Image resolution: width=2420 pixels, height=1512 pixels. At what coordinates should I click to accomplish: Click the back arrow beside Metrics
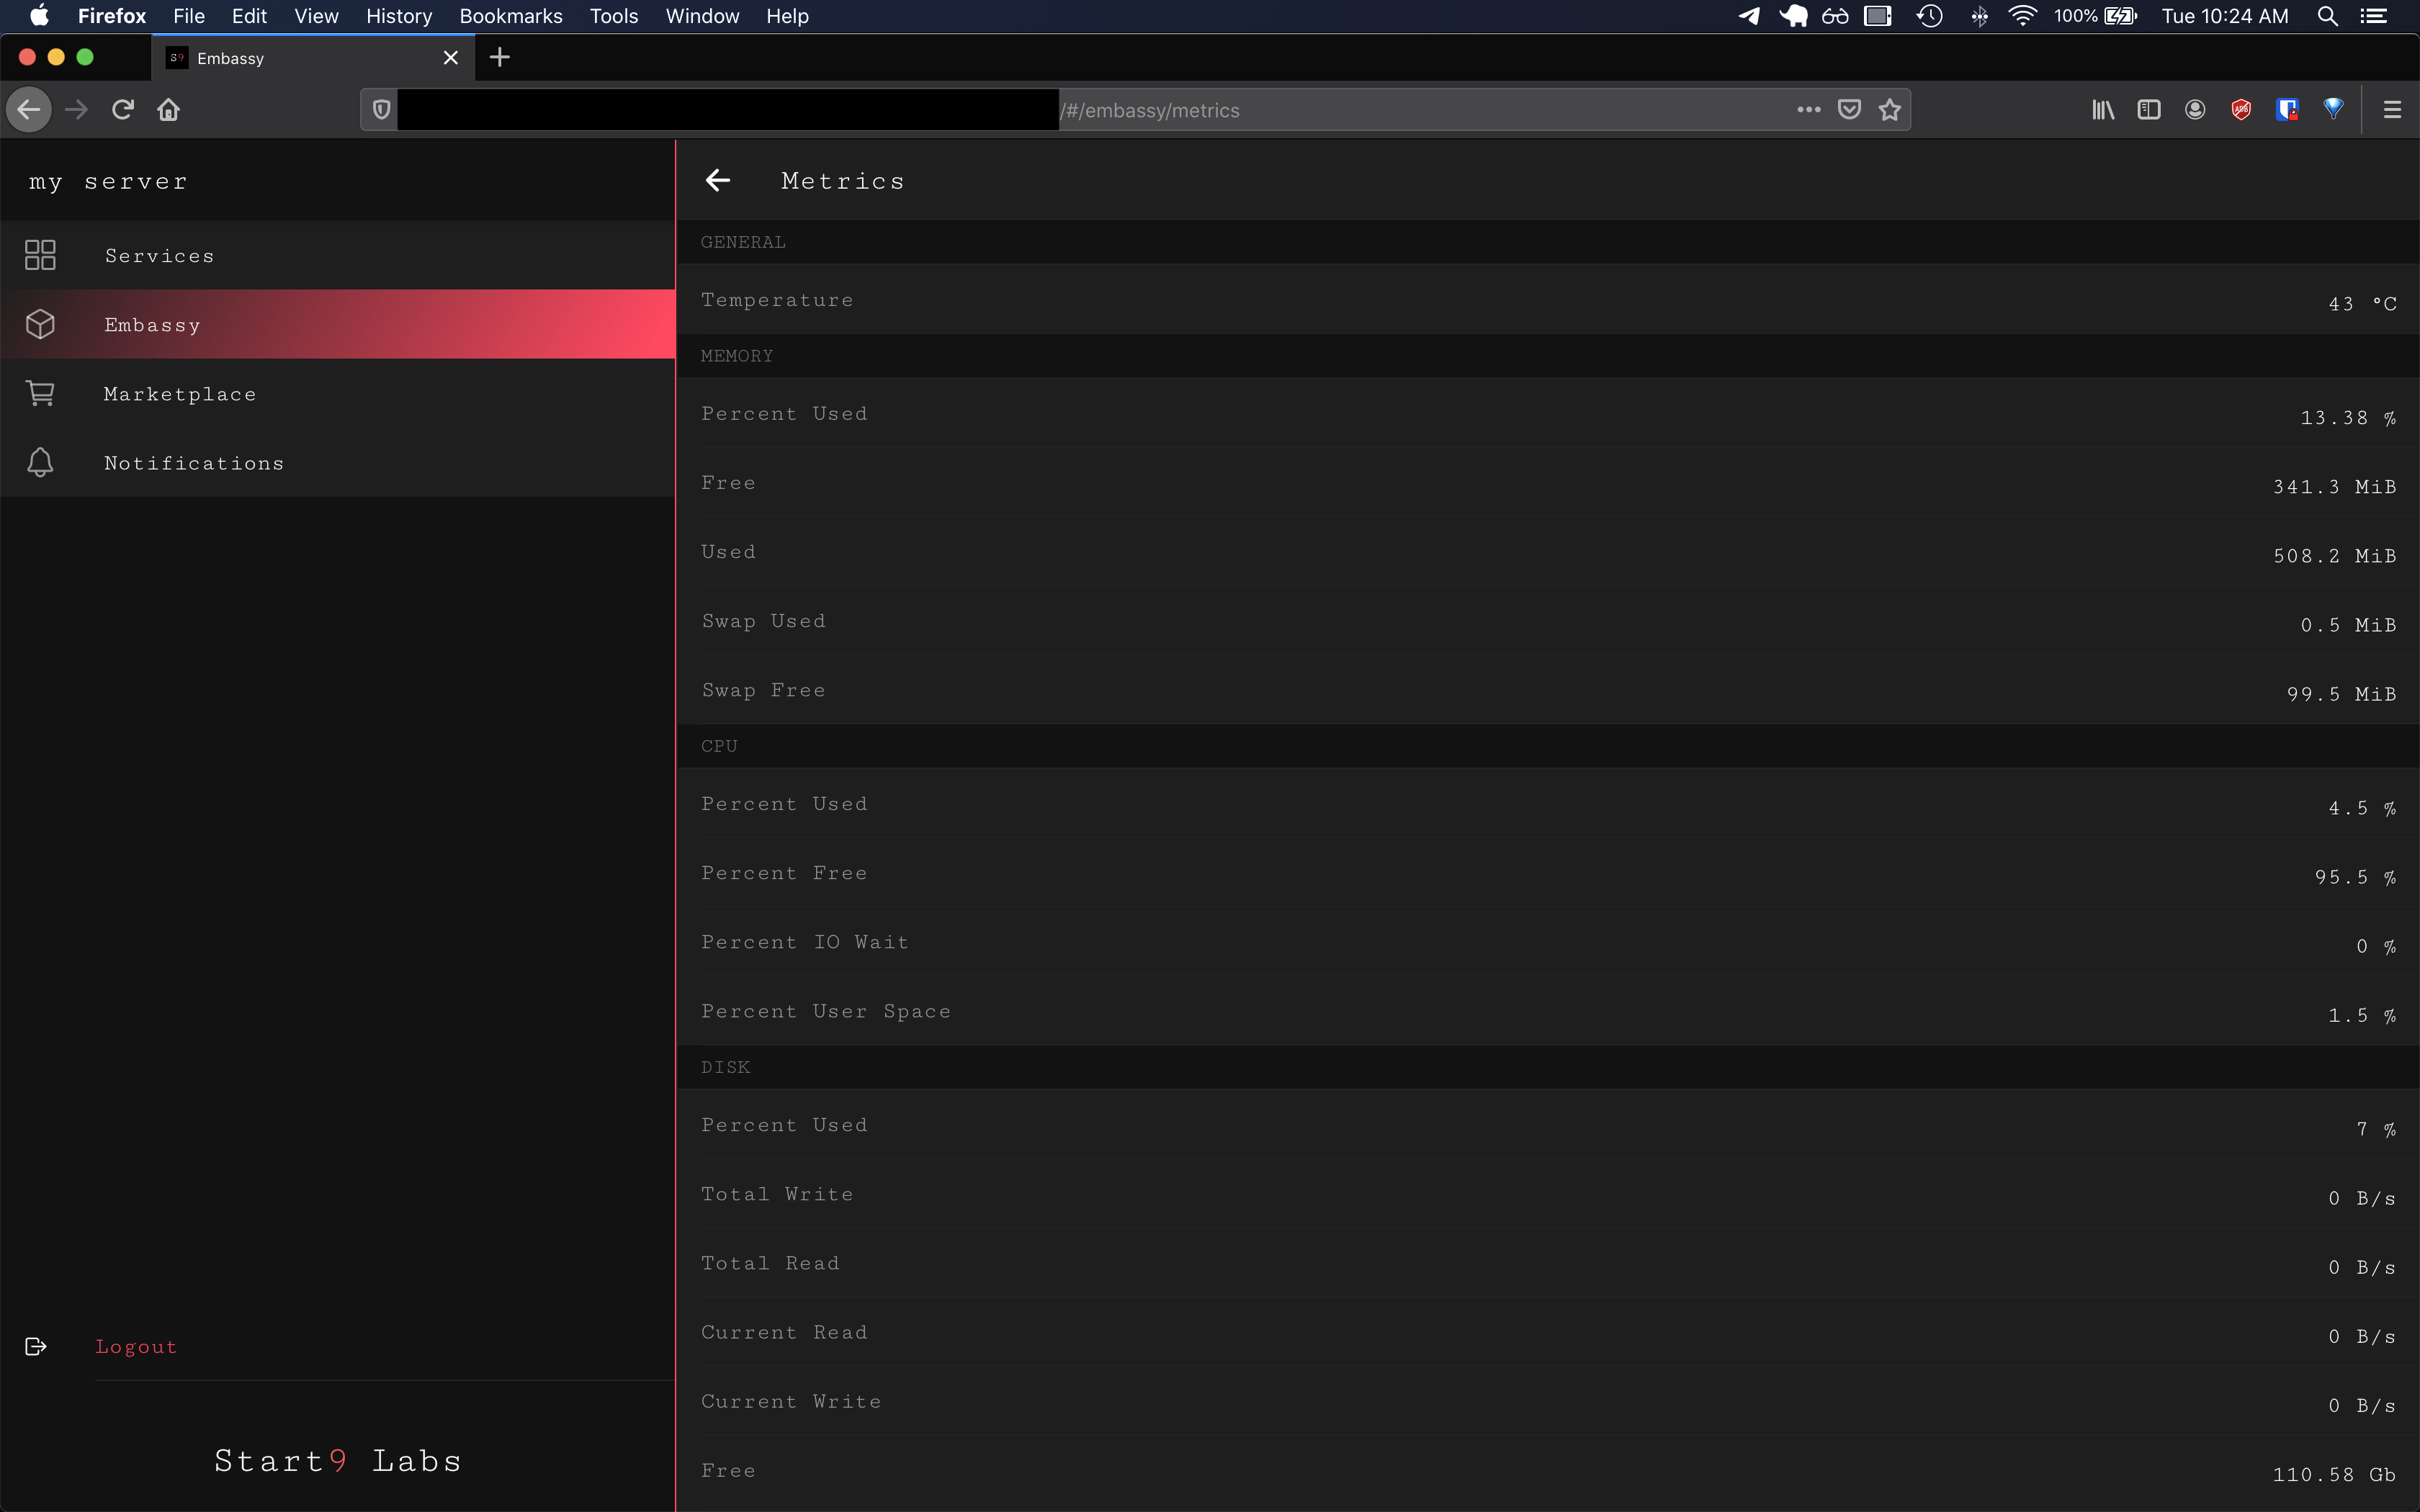(x=718, y=180)
